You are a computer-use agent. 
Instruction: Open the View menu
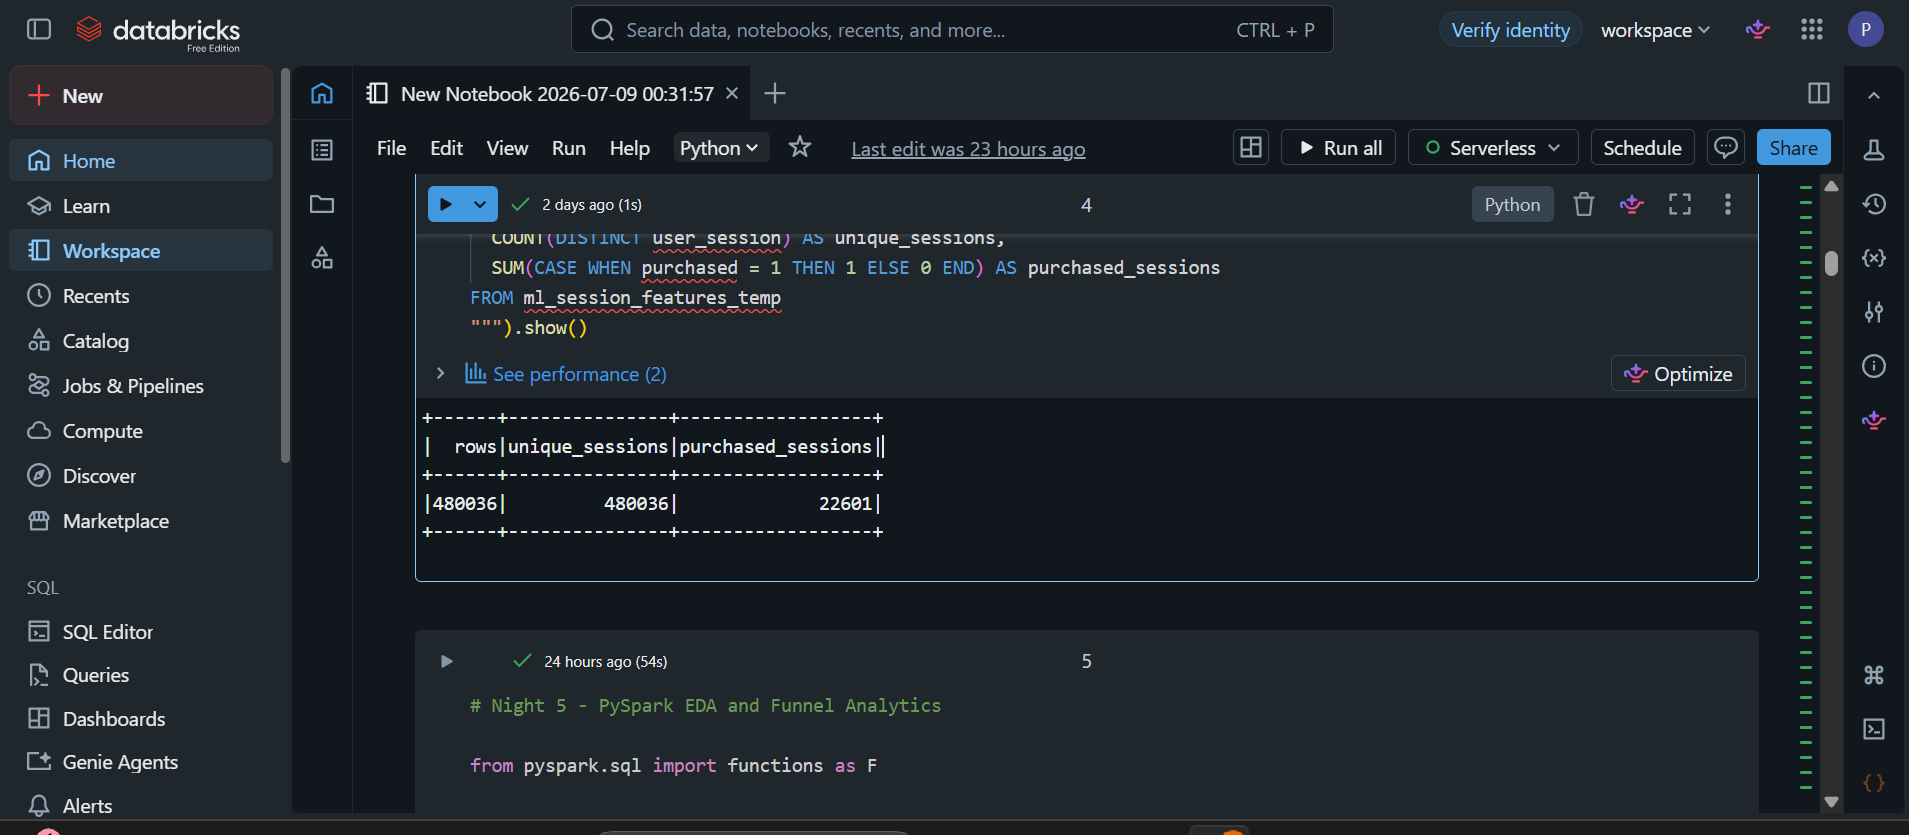coord(507,148)
